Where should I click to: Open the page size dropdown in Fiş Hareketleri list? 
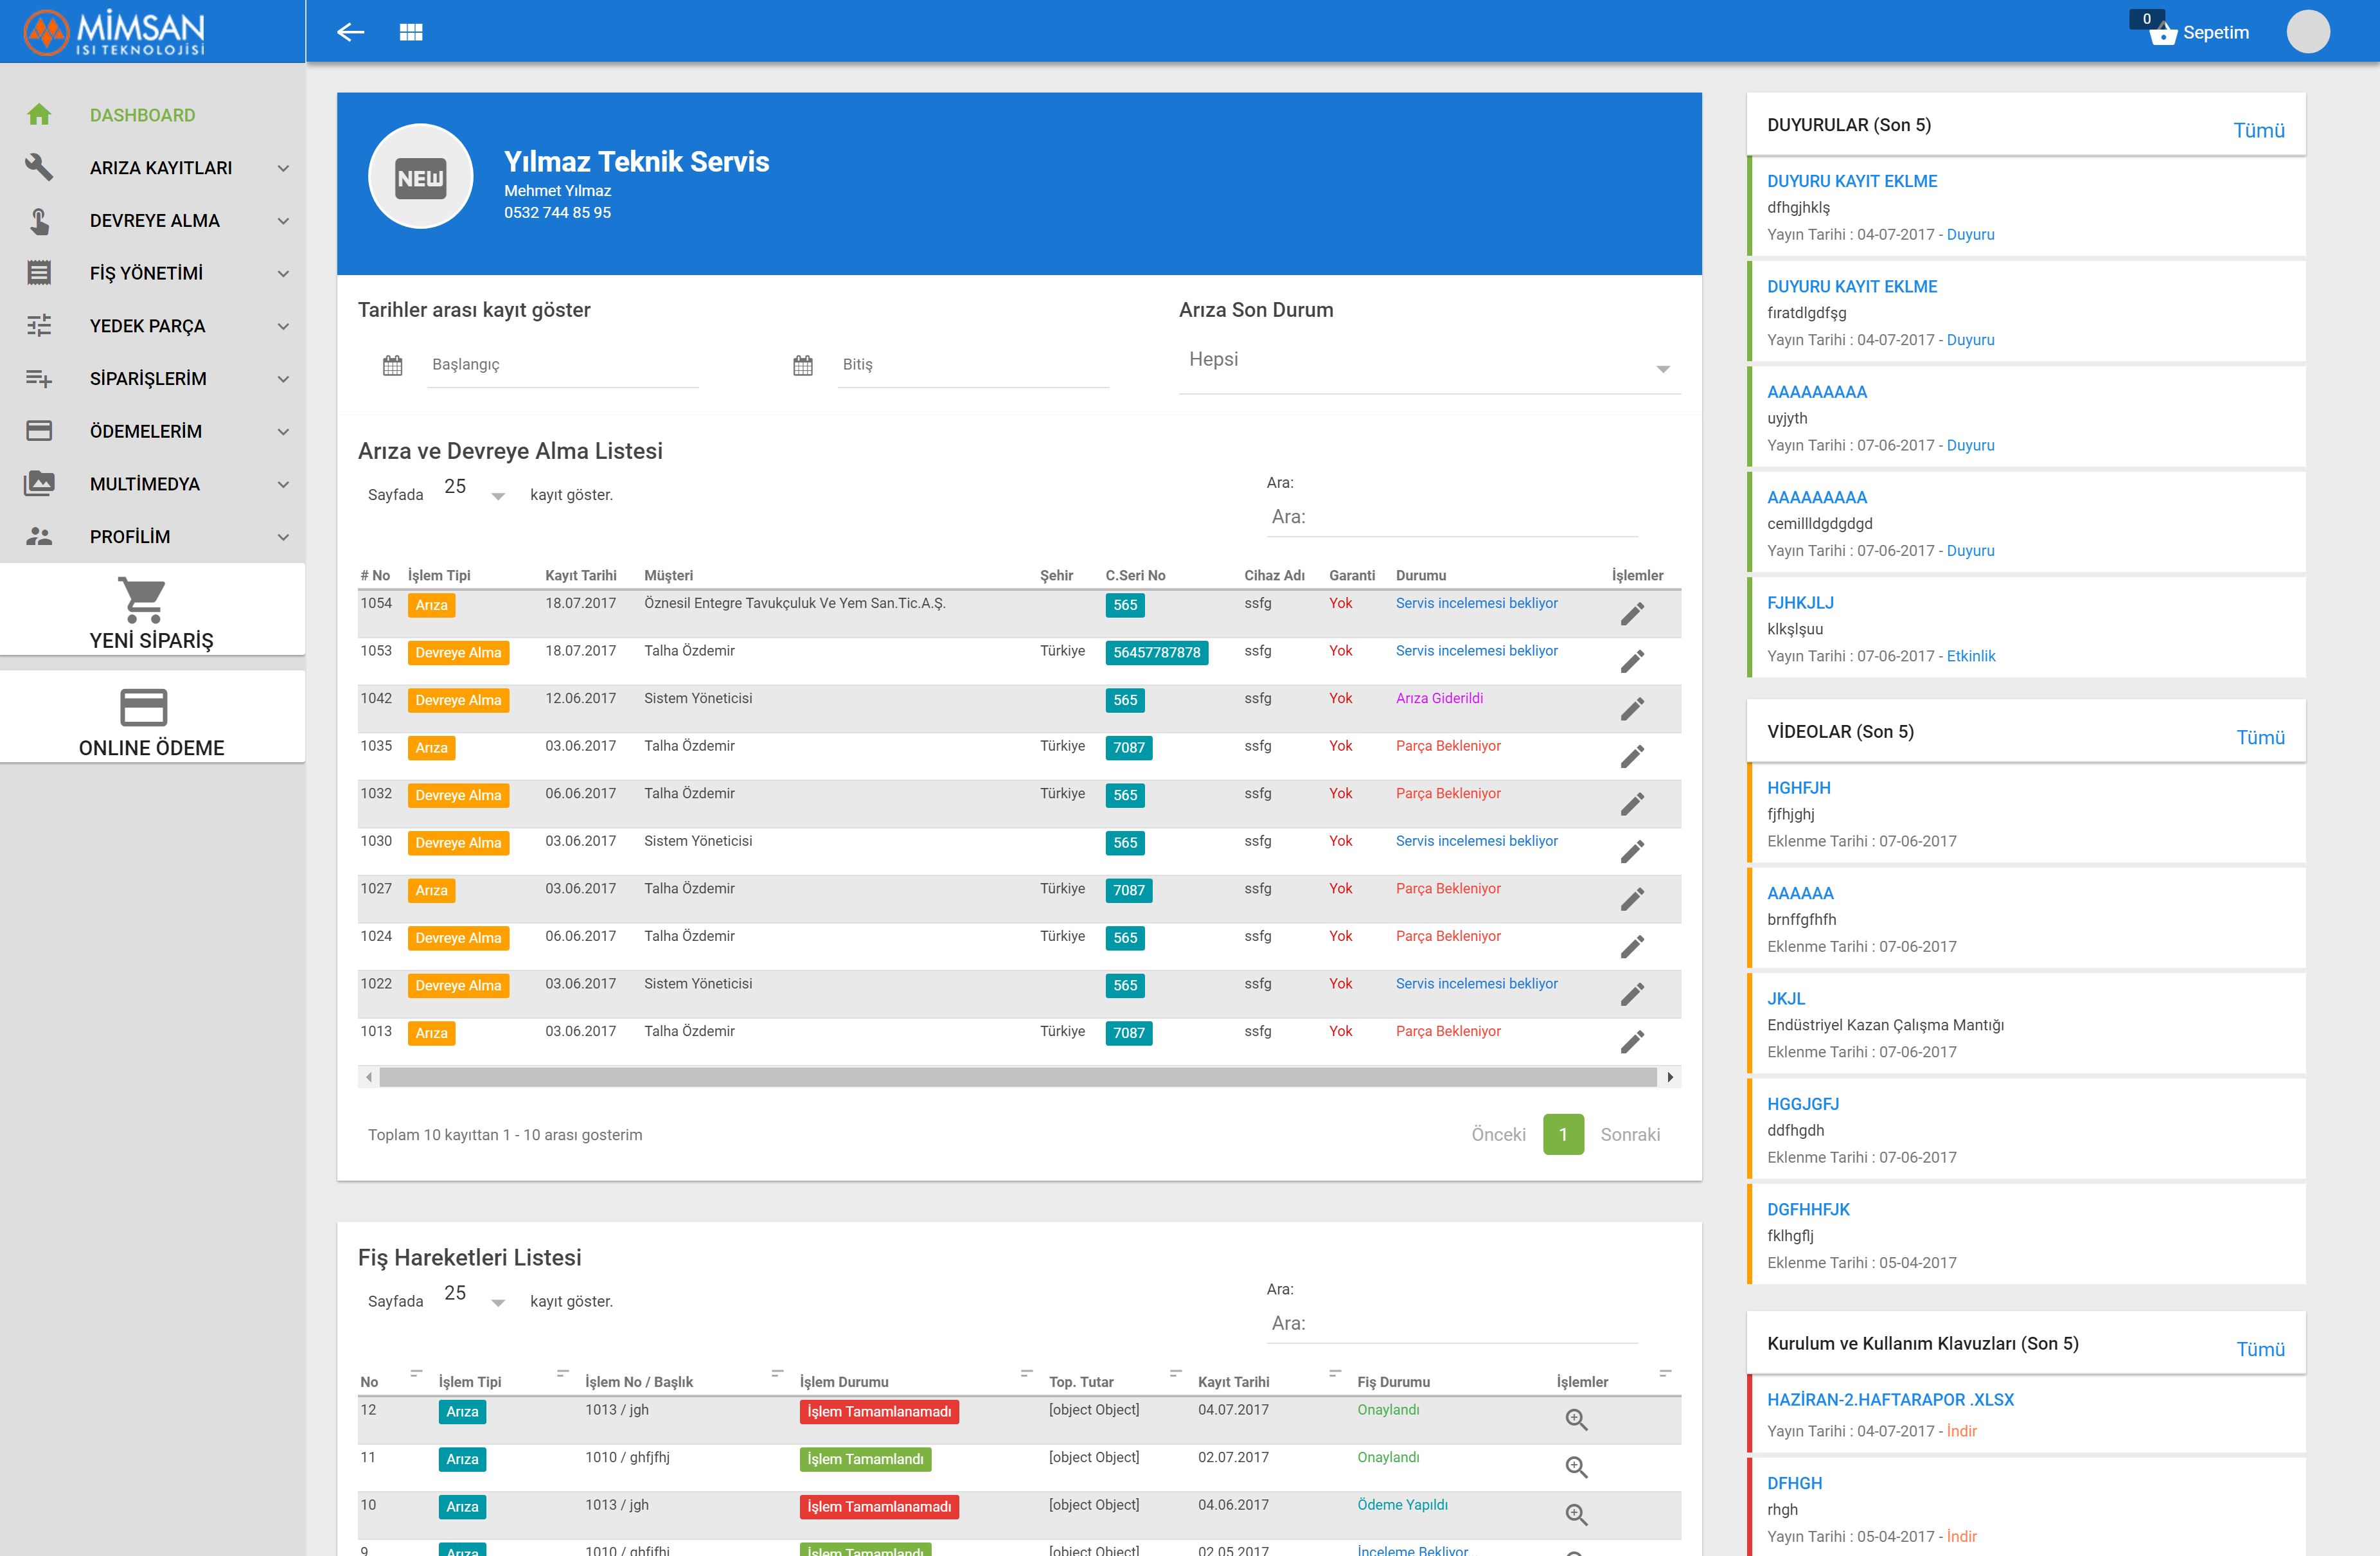(475, 1296)
